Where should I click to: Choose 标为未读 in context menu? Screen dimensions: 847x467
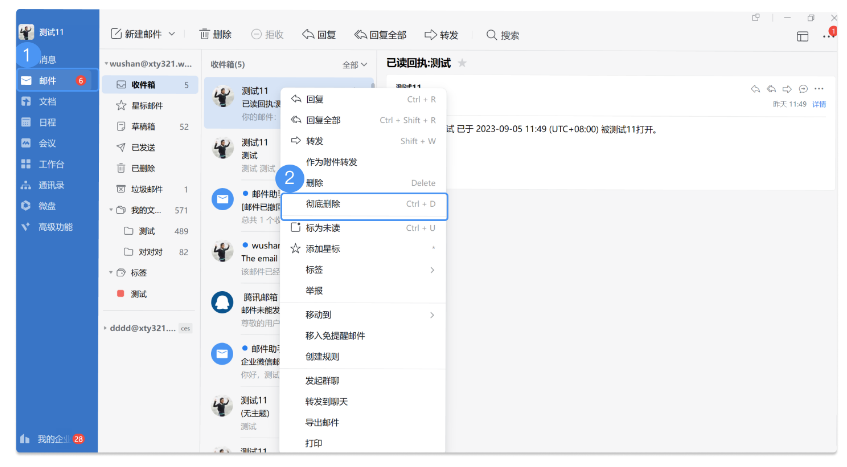pos(363,228)
